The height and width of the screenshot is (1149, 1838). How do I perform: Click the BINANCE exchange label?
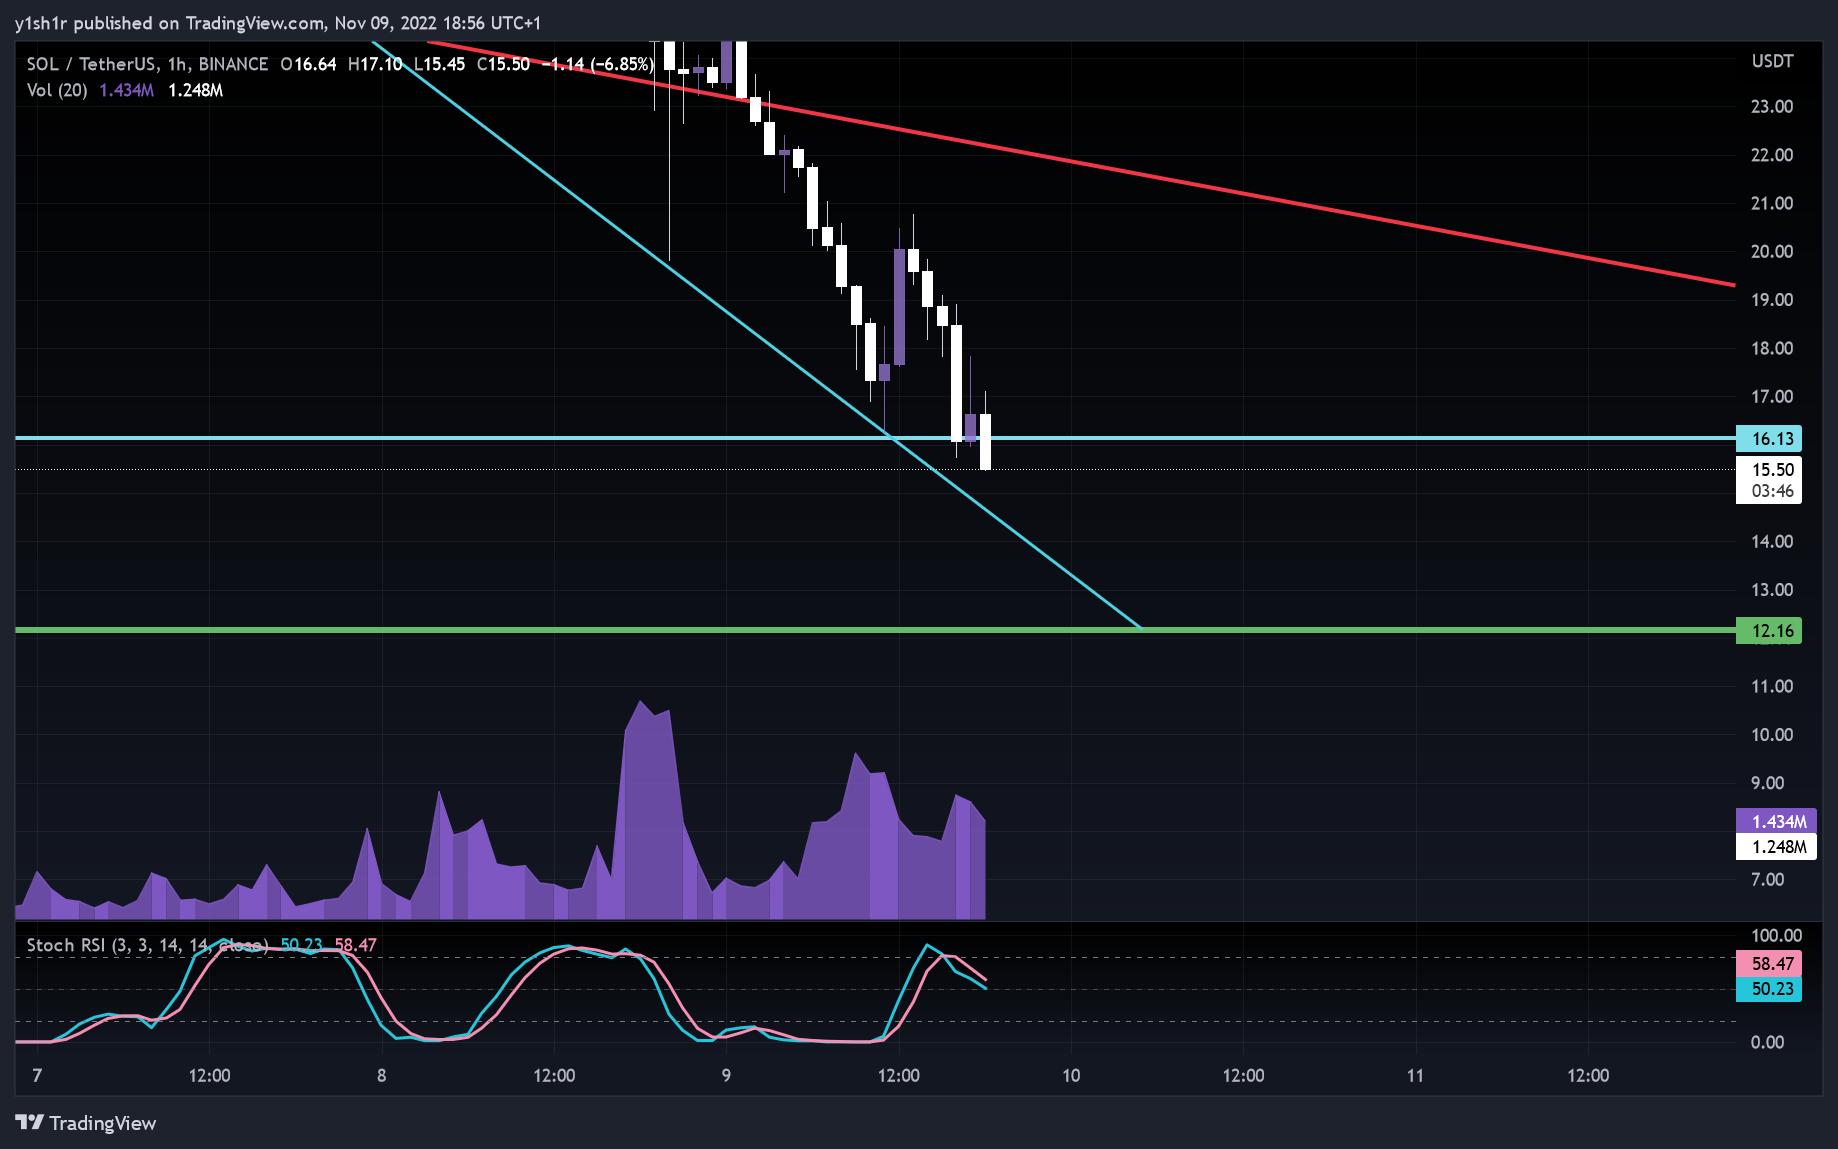pos(233,64)
